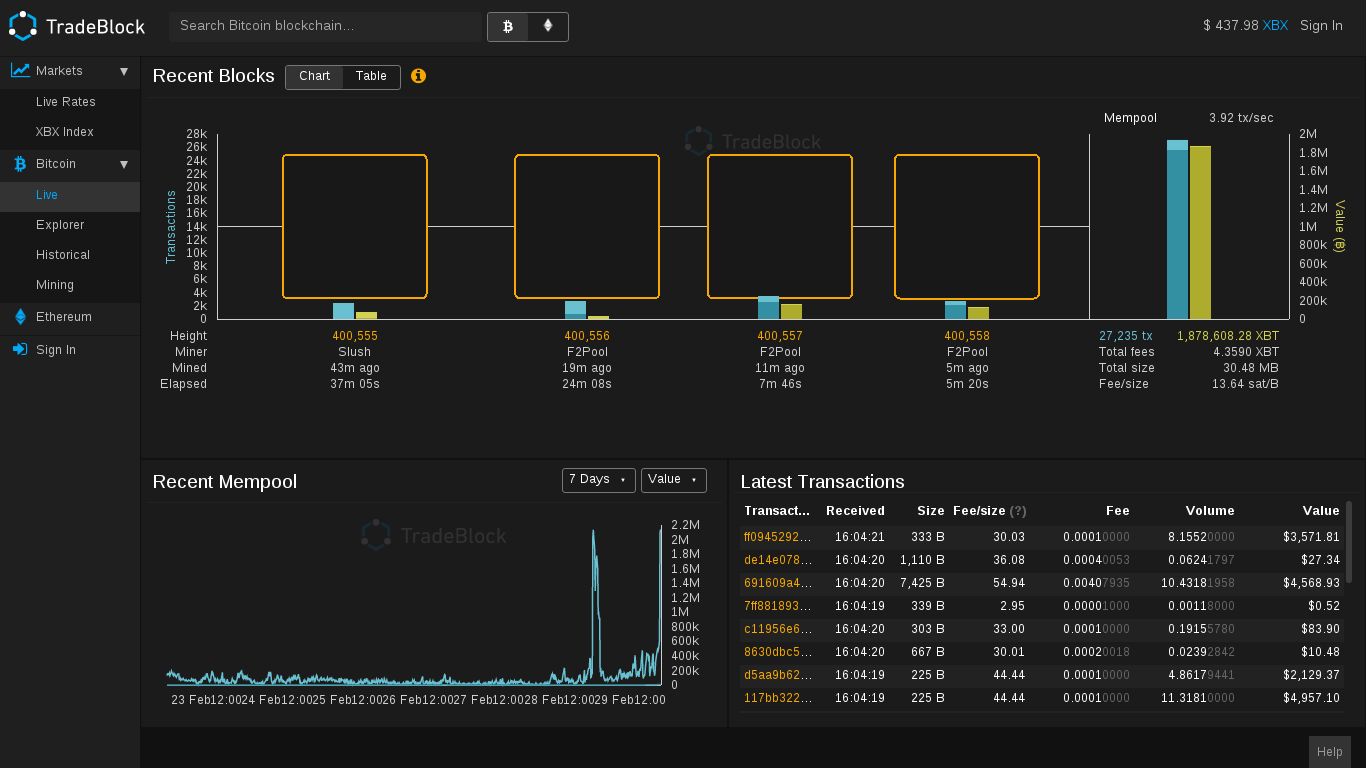Viewport: 1366px width, 768px height.
Task: Click the Mempool blue transactions bar
Action: click(1177, 230)
